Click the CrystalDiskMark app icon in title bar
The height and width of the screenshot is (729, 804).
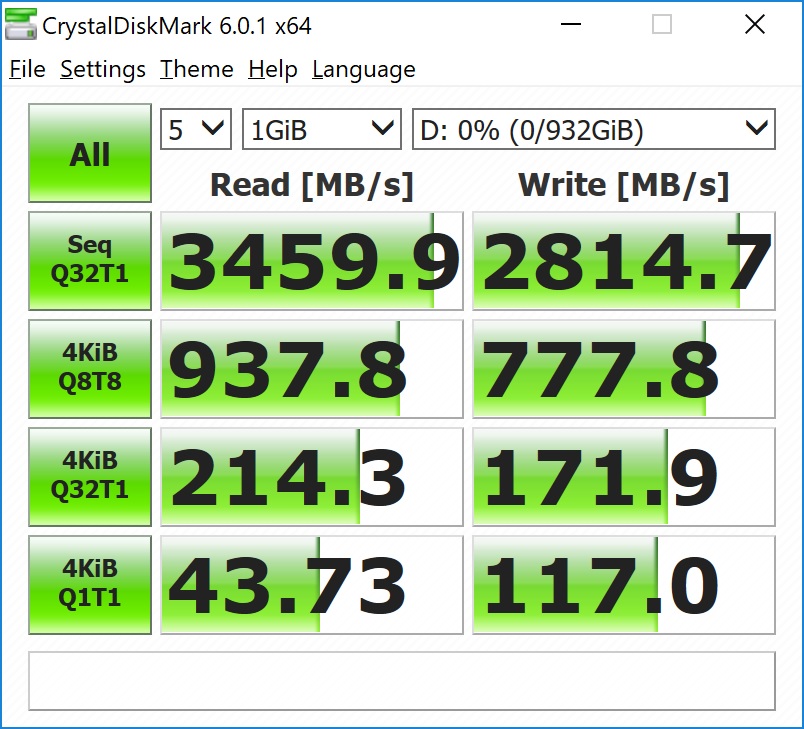21,24
